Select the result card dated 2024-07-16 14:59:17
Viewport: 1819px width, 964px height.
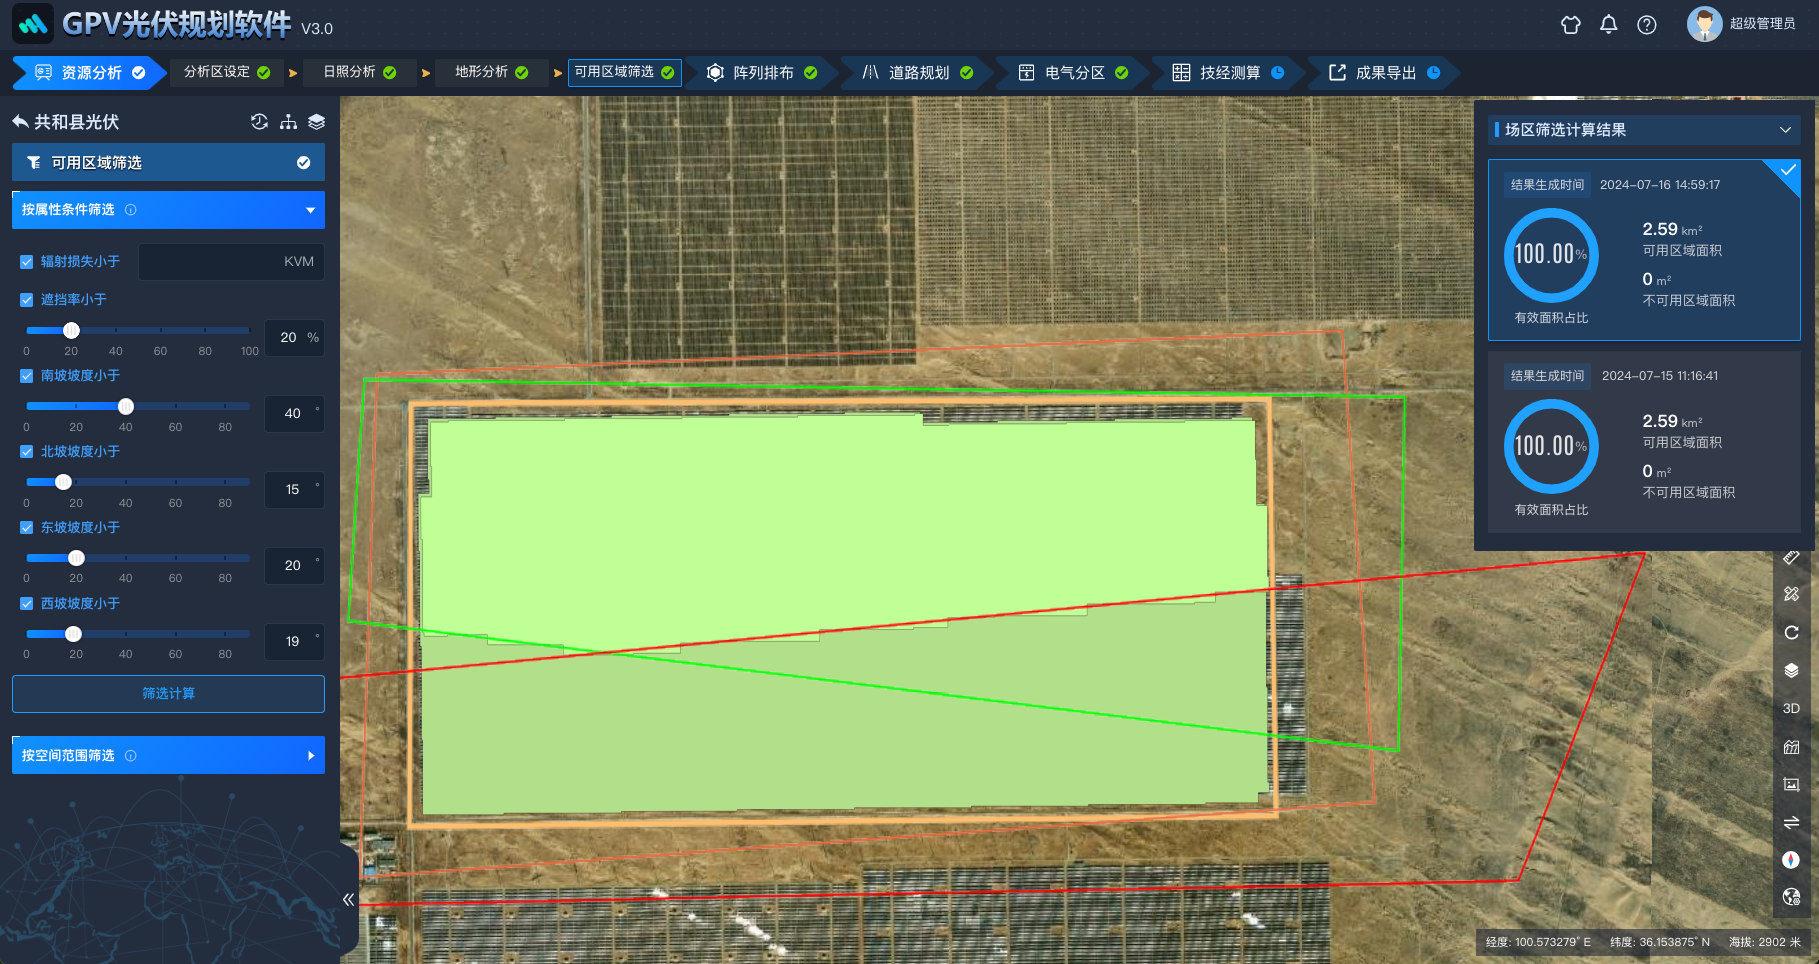tap(1644, 250)
